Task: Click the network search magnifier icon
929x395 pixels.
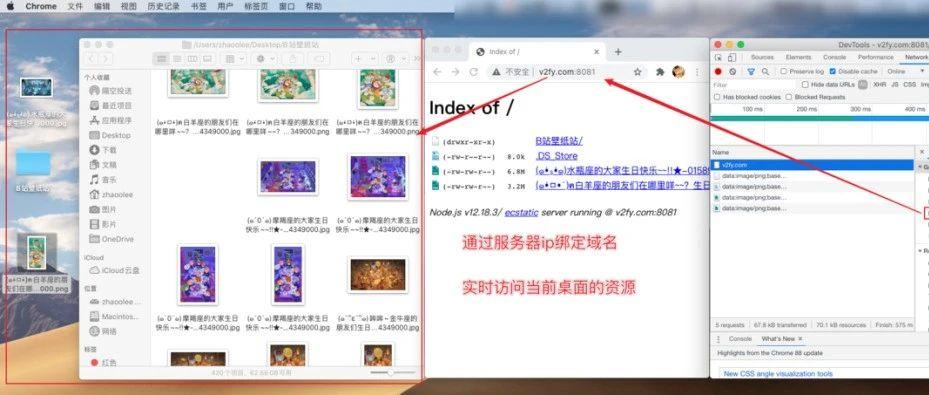Action: click(x=765, y=72)
